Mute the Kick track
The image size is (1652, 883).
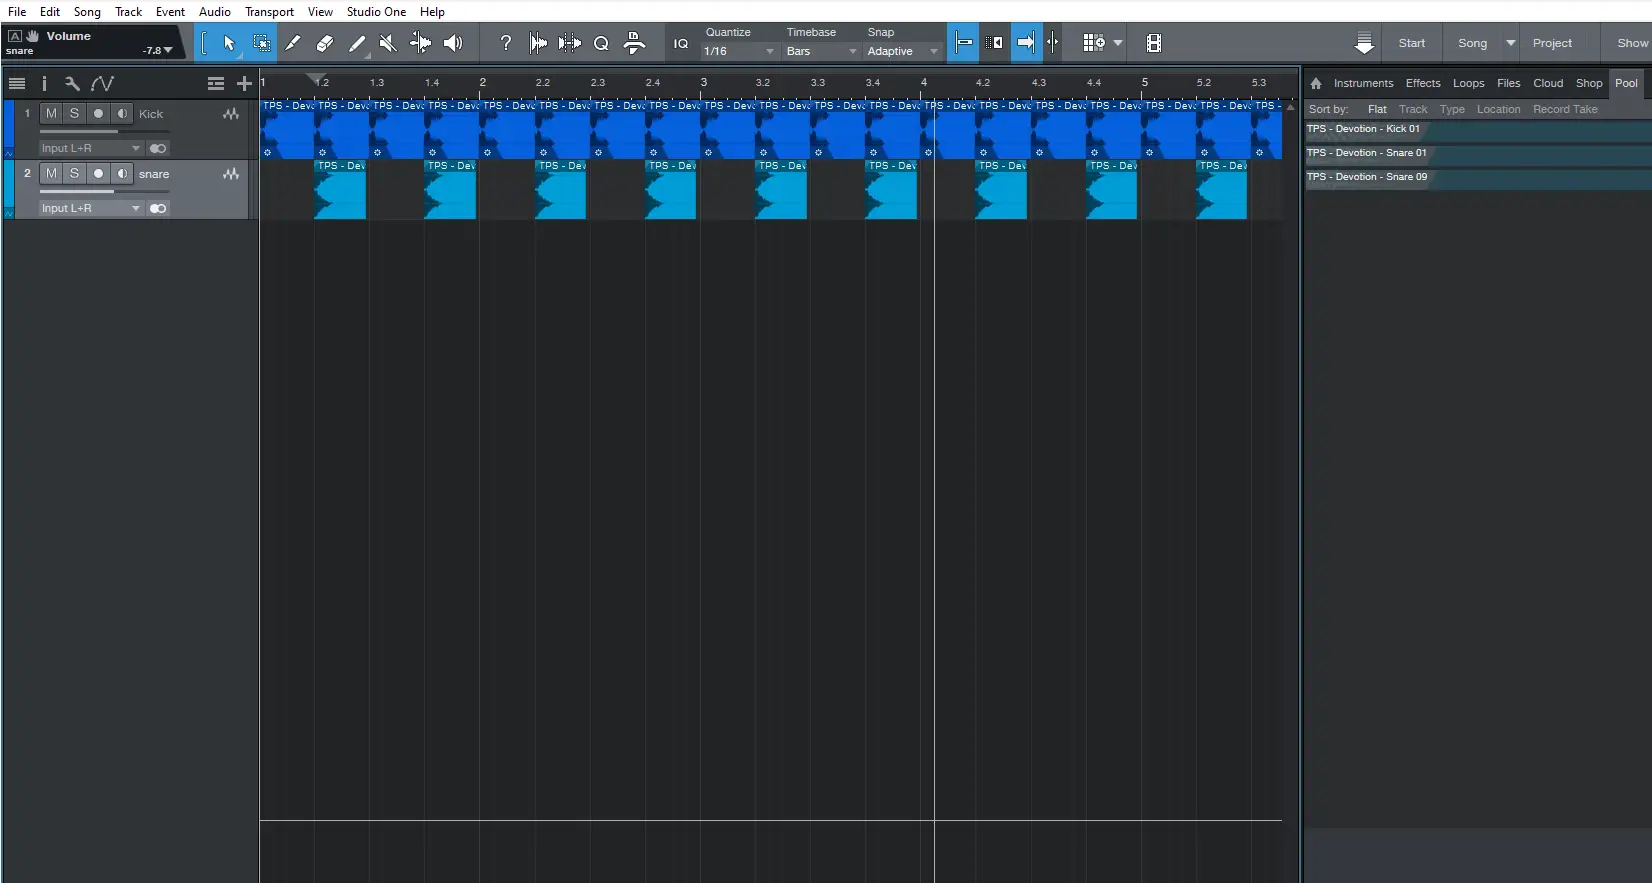[x=51, y=114]
